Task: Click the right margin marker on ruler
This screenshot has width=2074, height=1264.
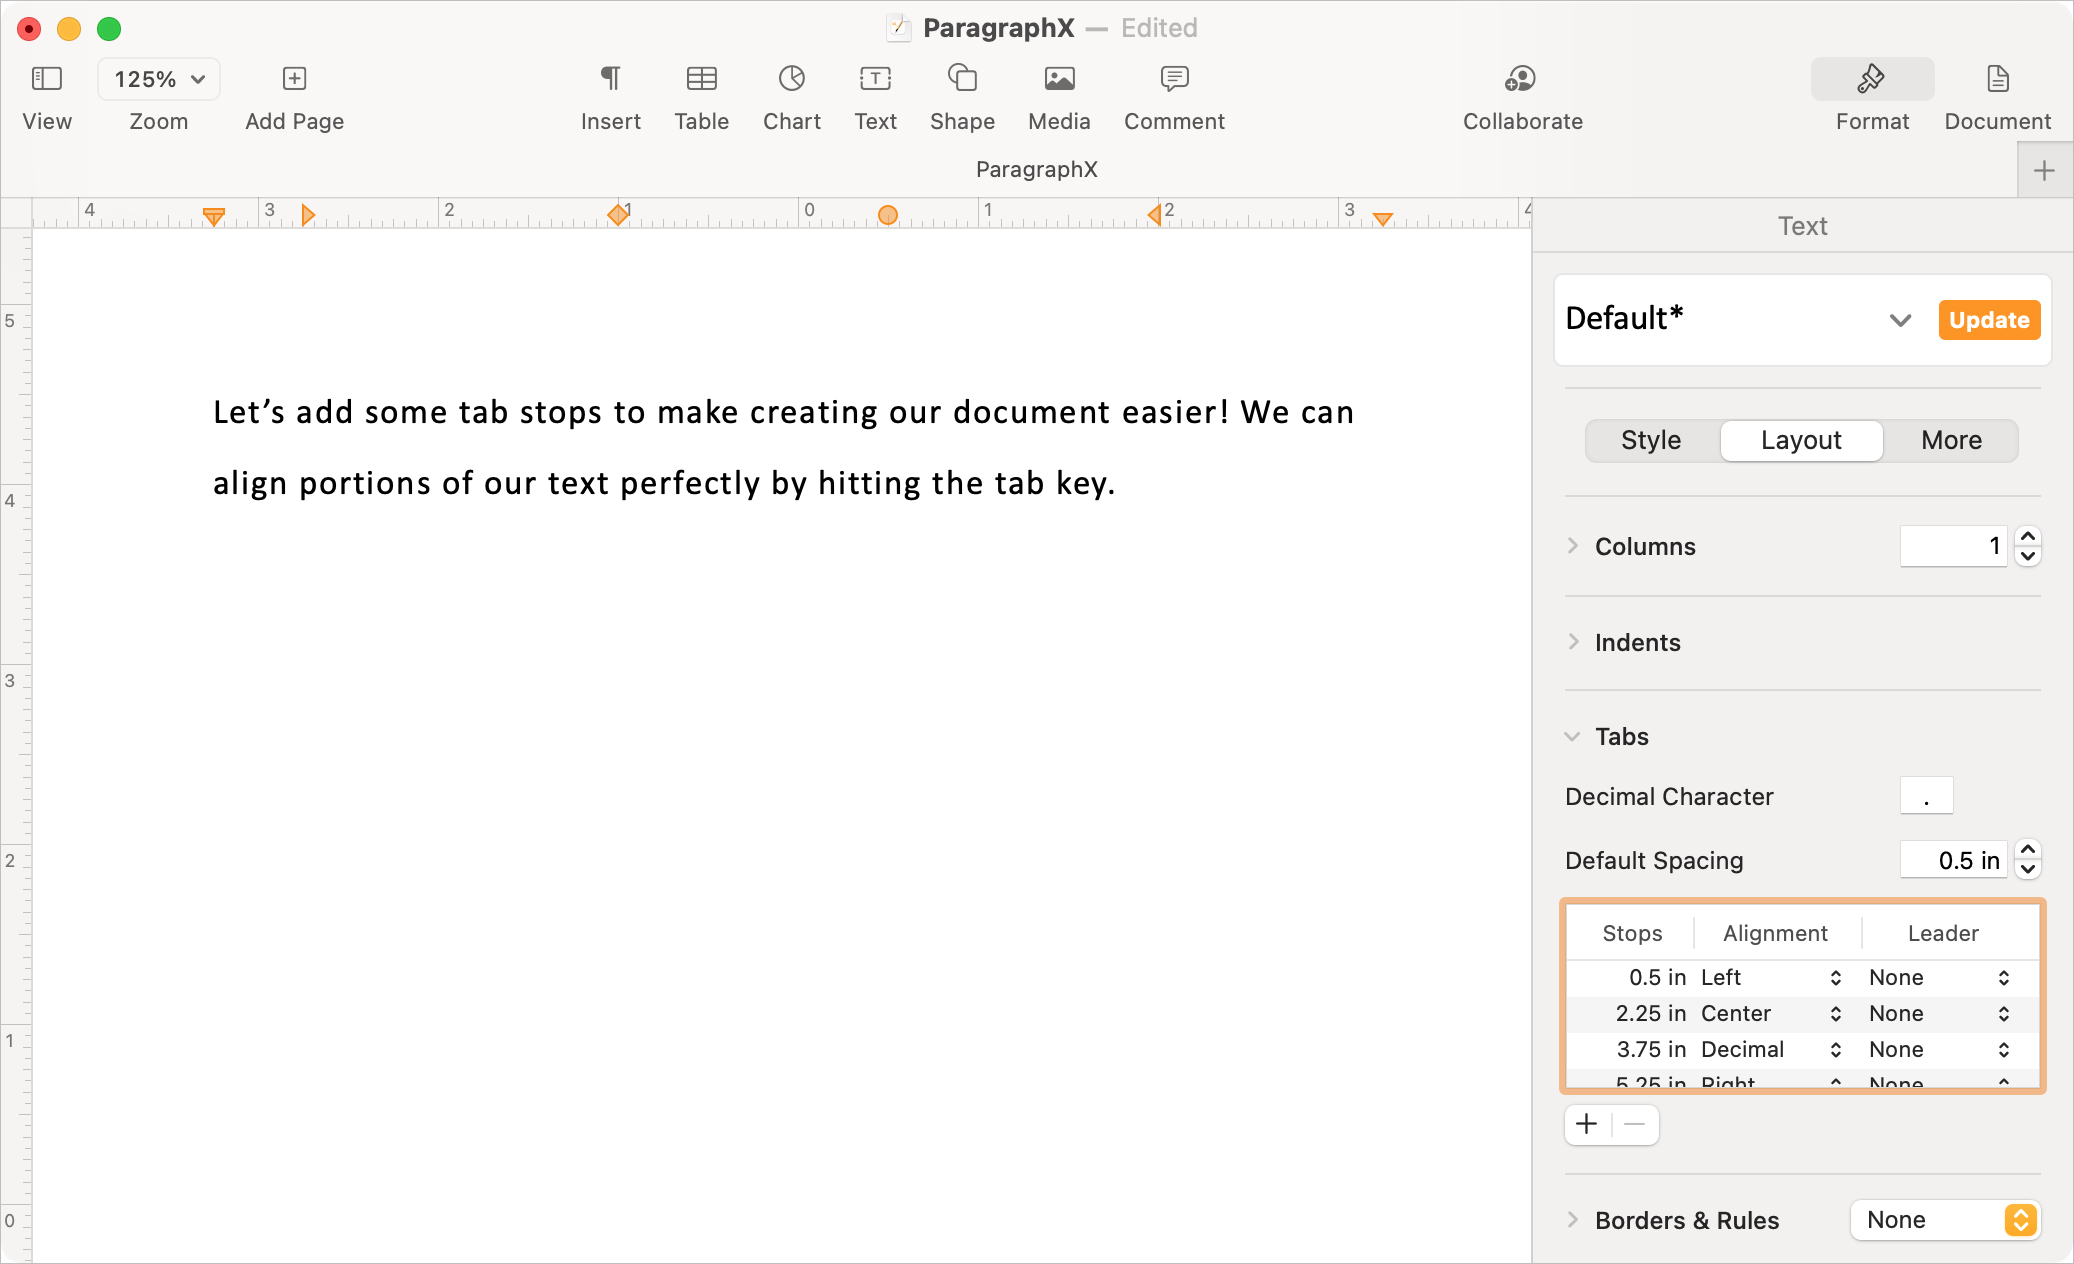Action: (1383, 219)
